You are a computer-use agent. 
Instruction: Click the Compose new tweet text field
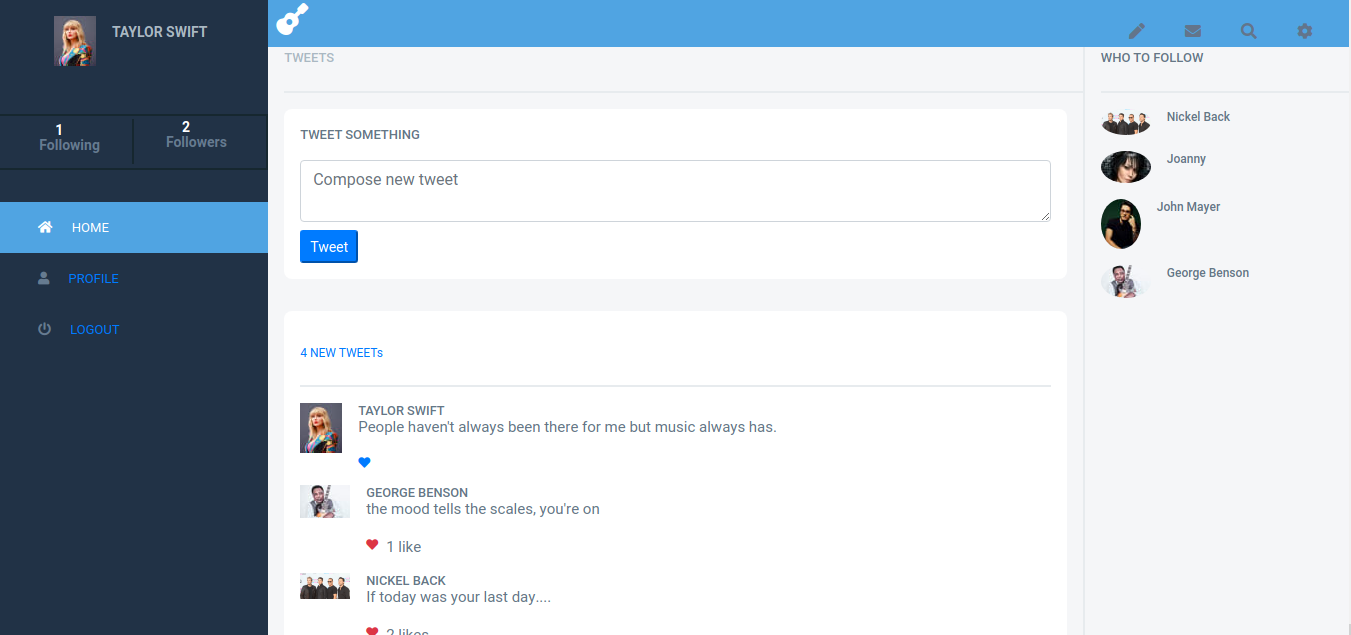[675, 190]
